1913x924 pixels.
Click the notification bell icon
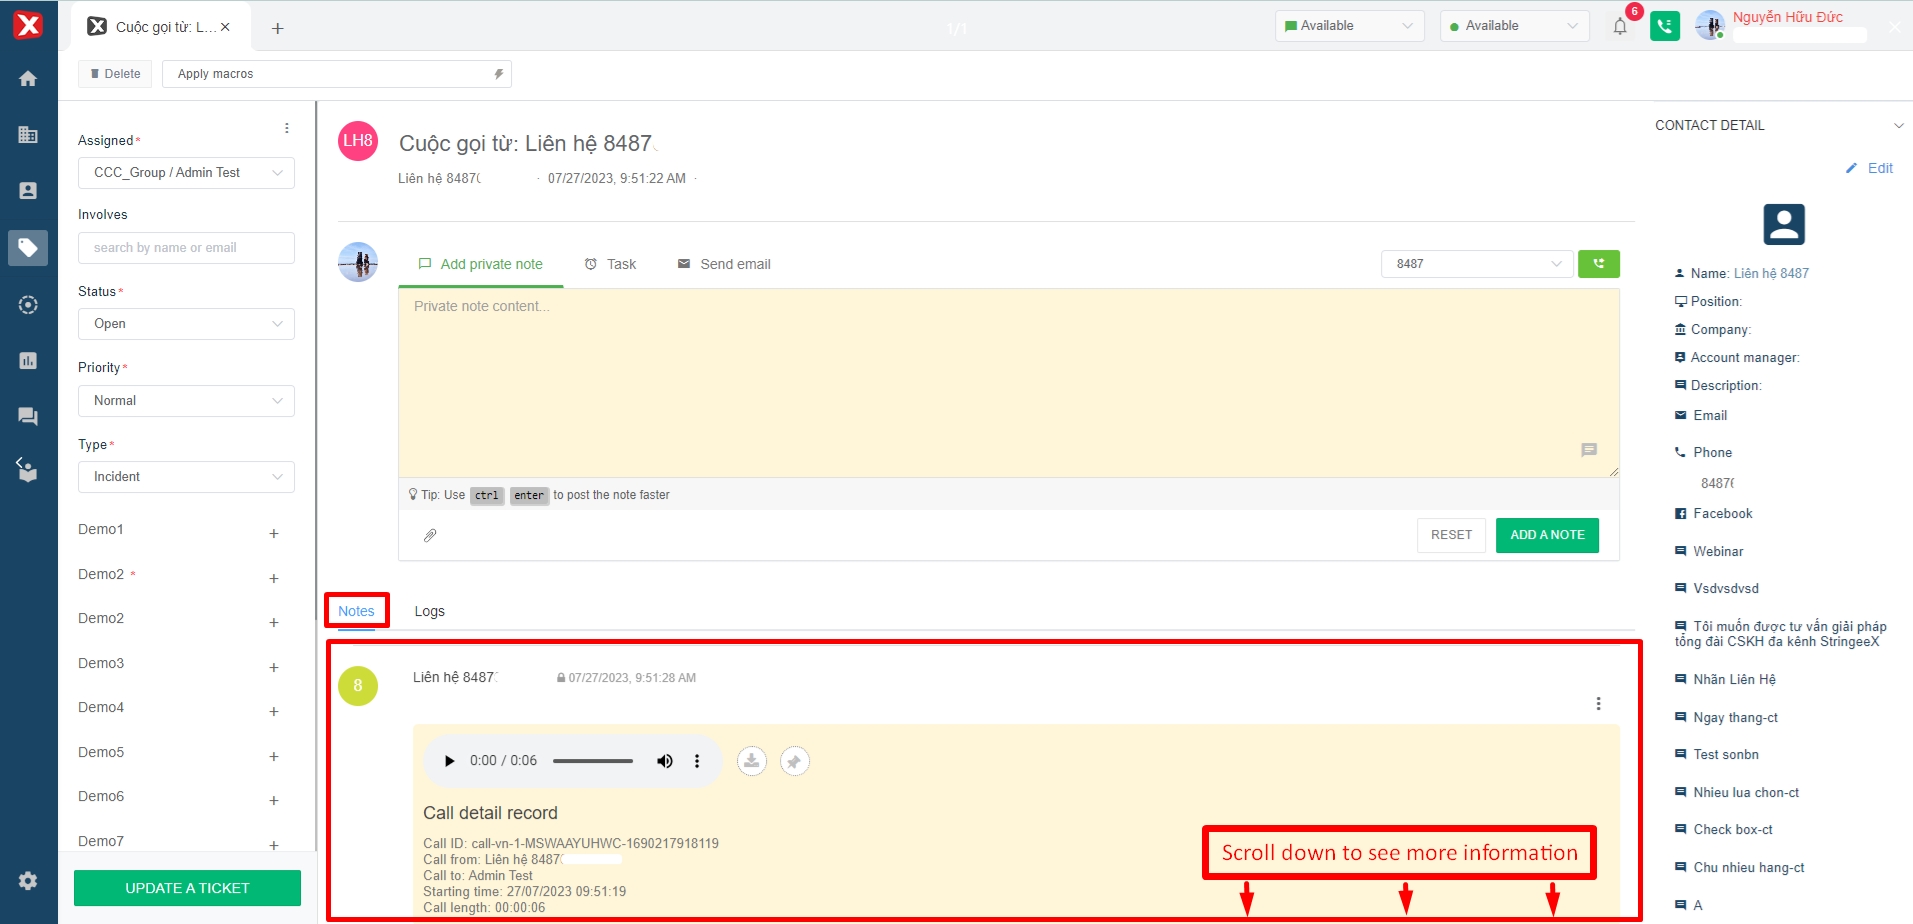coord(1620,27)
